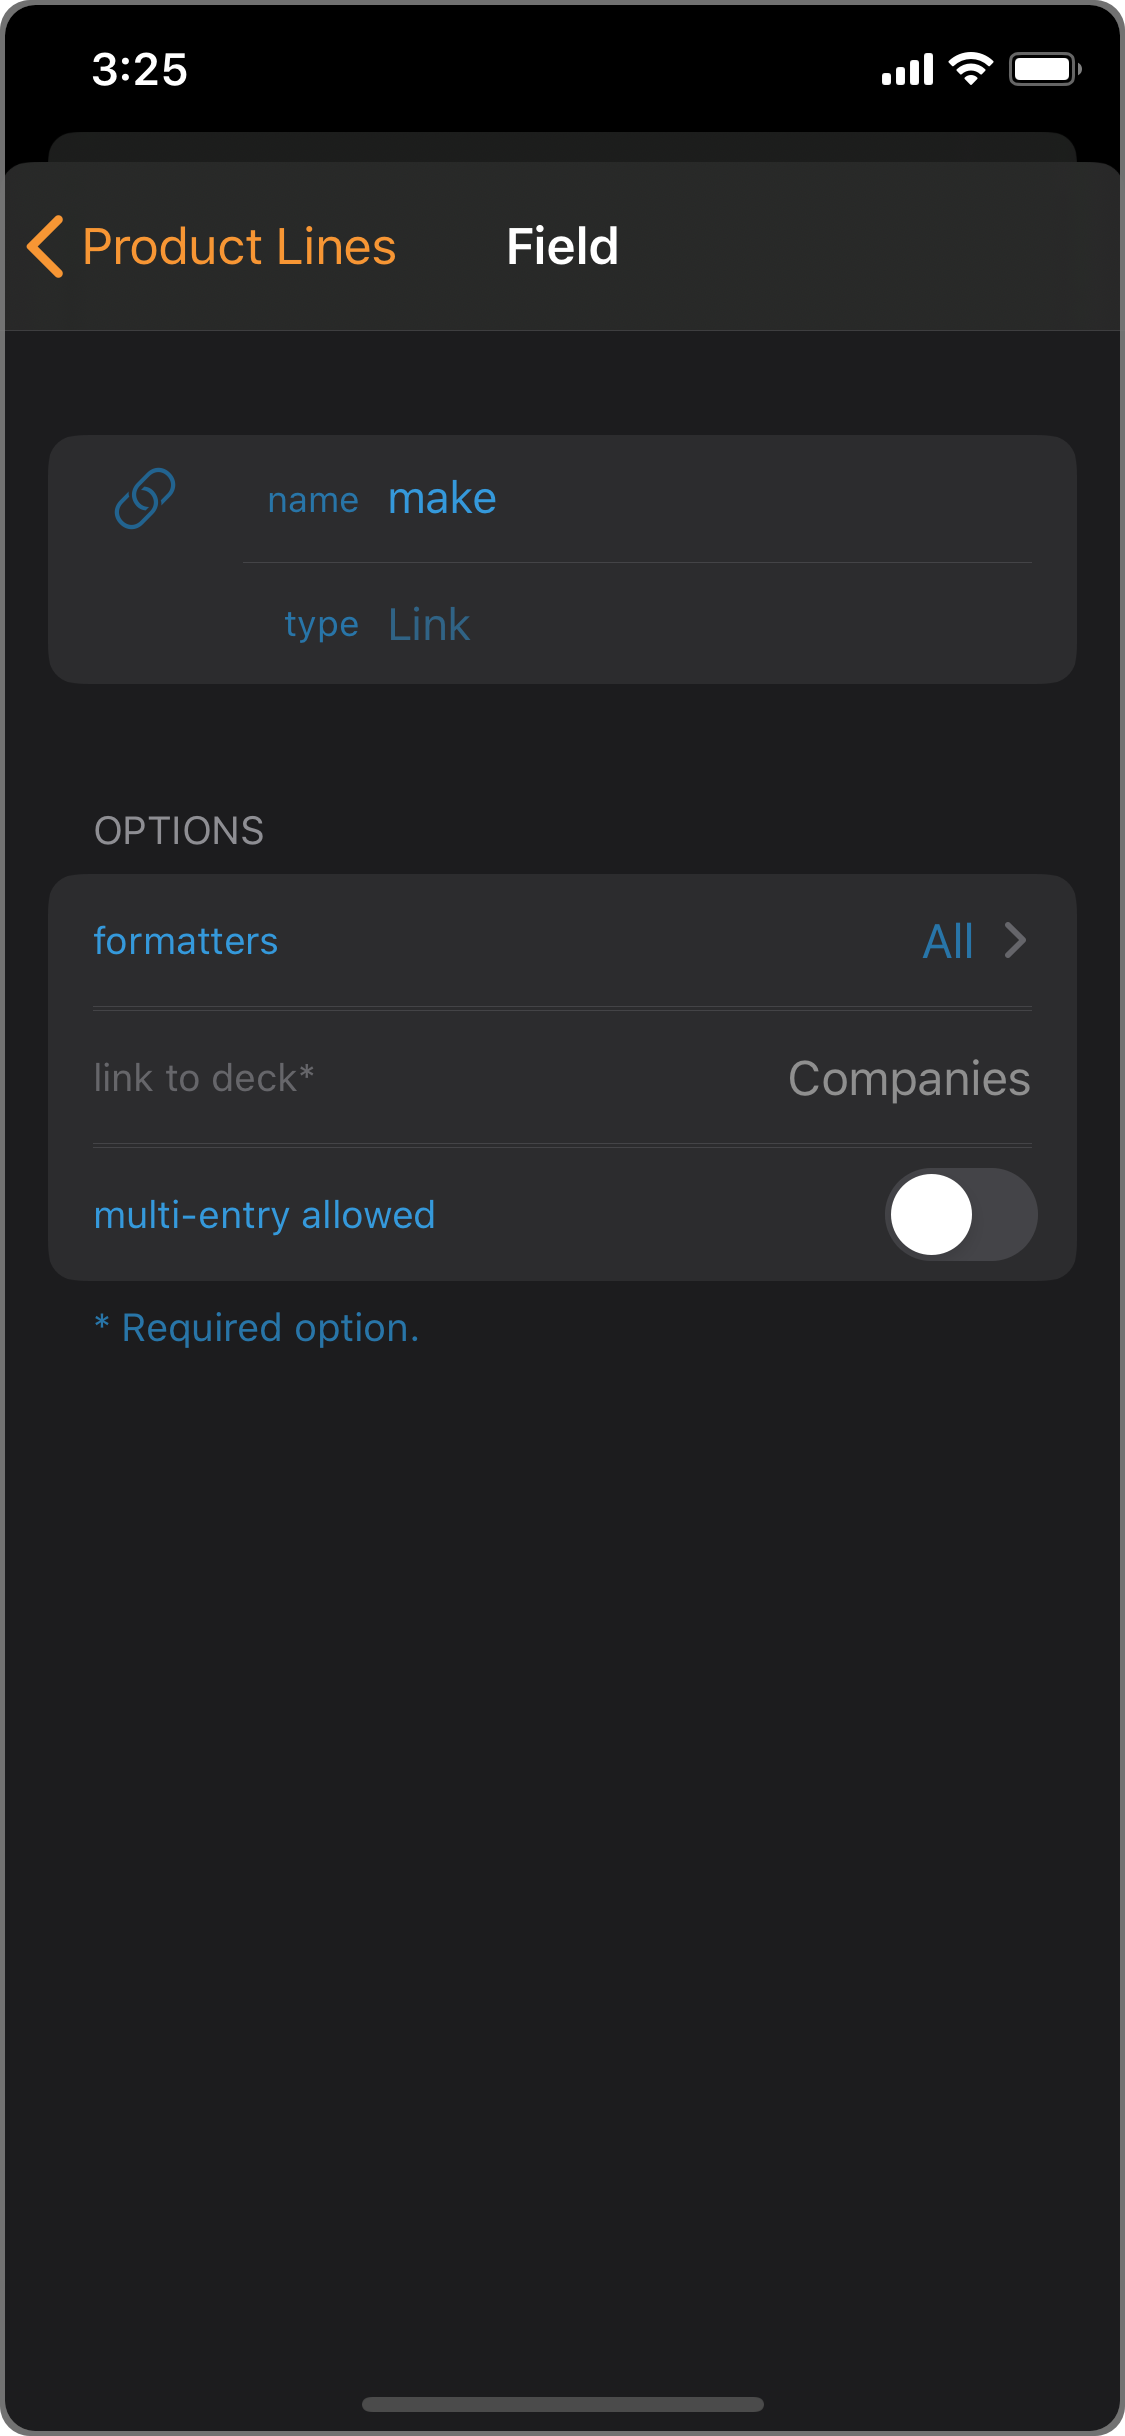Tap the Wi-Fi status bar icon
This screenshot has height=2436, width=1125.
tap(970, 69)
